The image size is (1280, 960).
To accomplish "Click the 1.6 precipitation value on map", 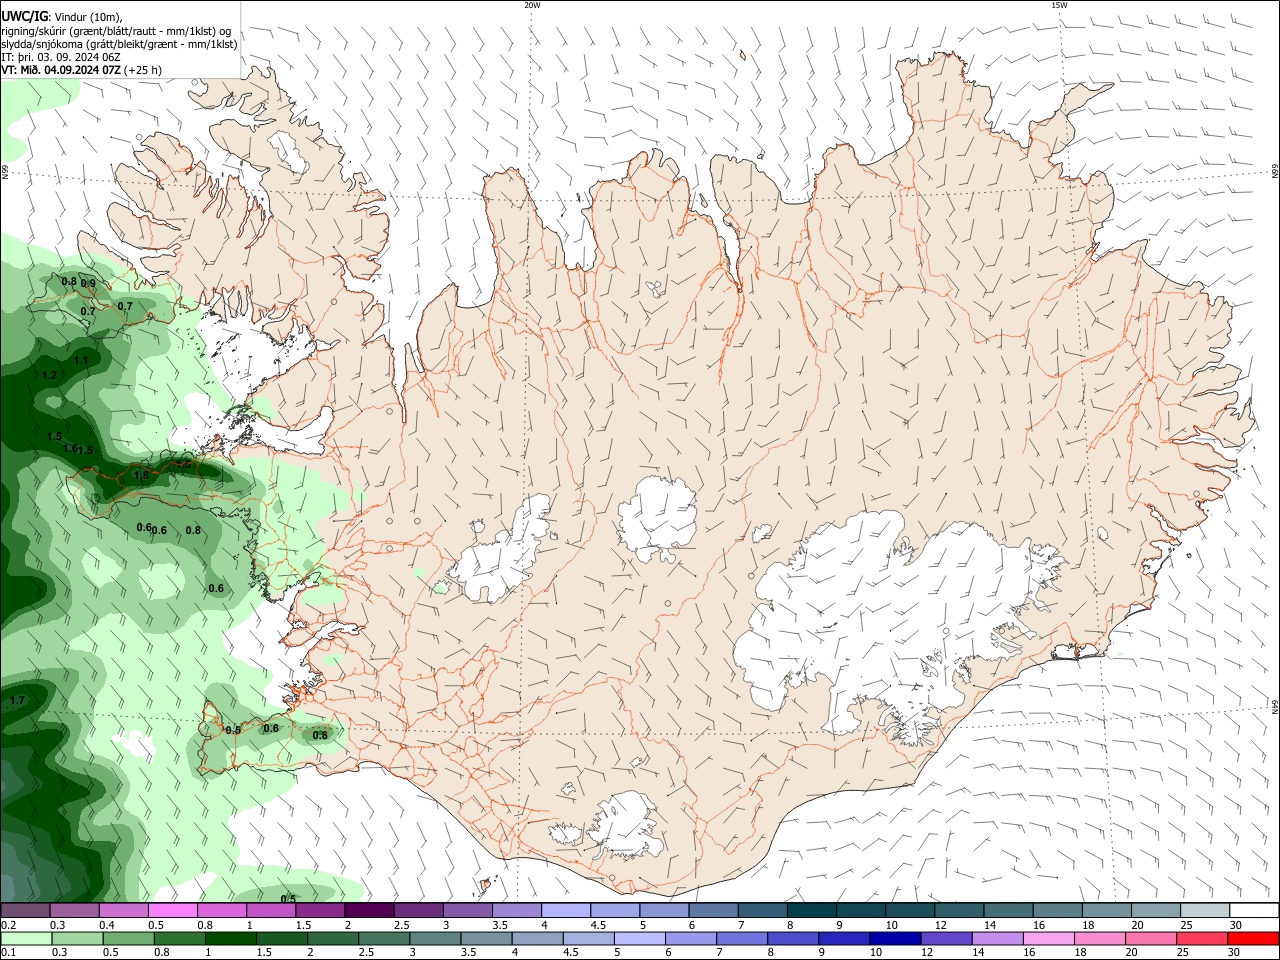I will click(x=70, y=449).
